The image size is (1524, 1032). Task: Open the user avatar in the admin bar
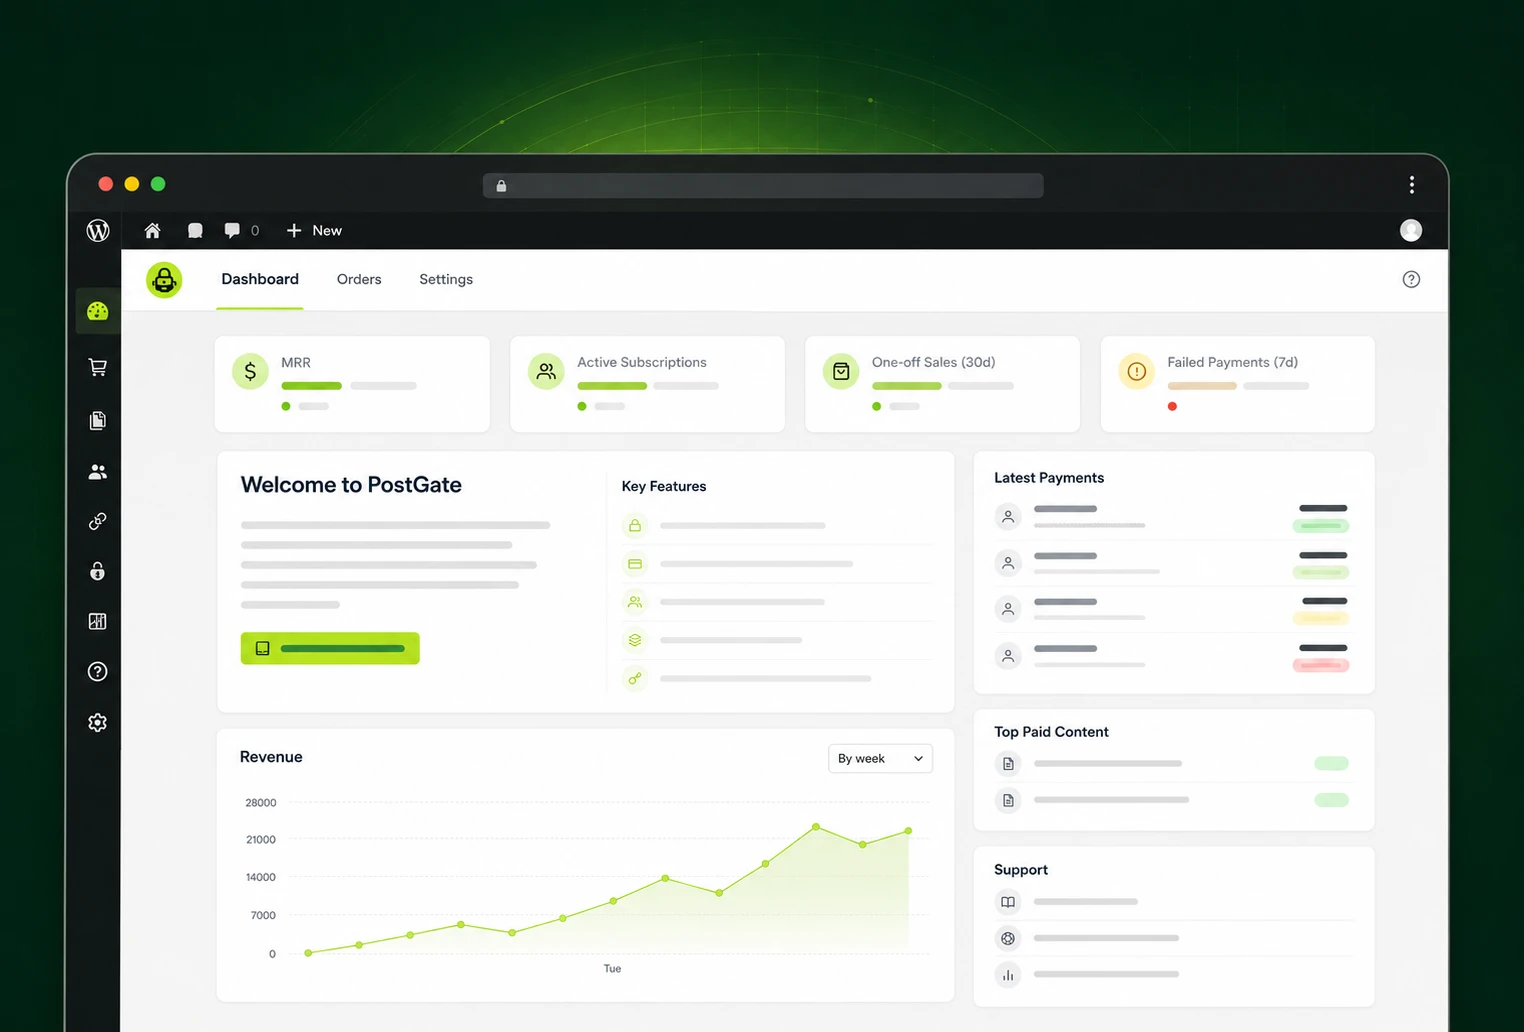(x=1411, y=230)
